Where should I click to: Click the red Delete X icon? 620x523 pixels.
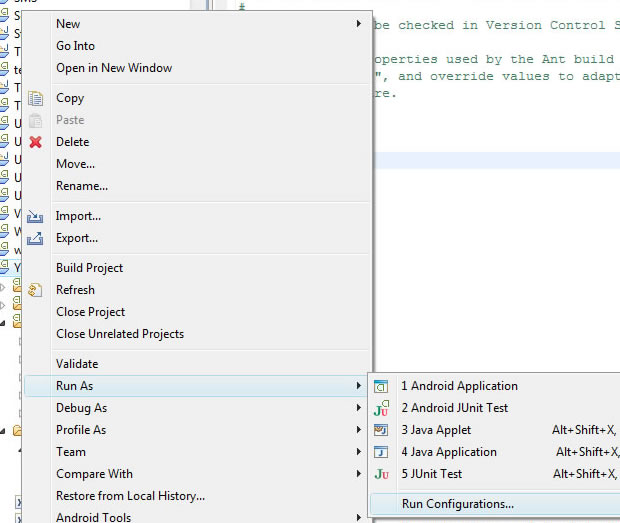36,142
